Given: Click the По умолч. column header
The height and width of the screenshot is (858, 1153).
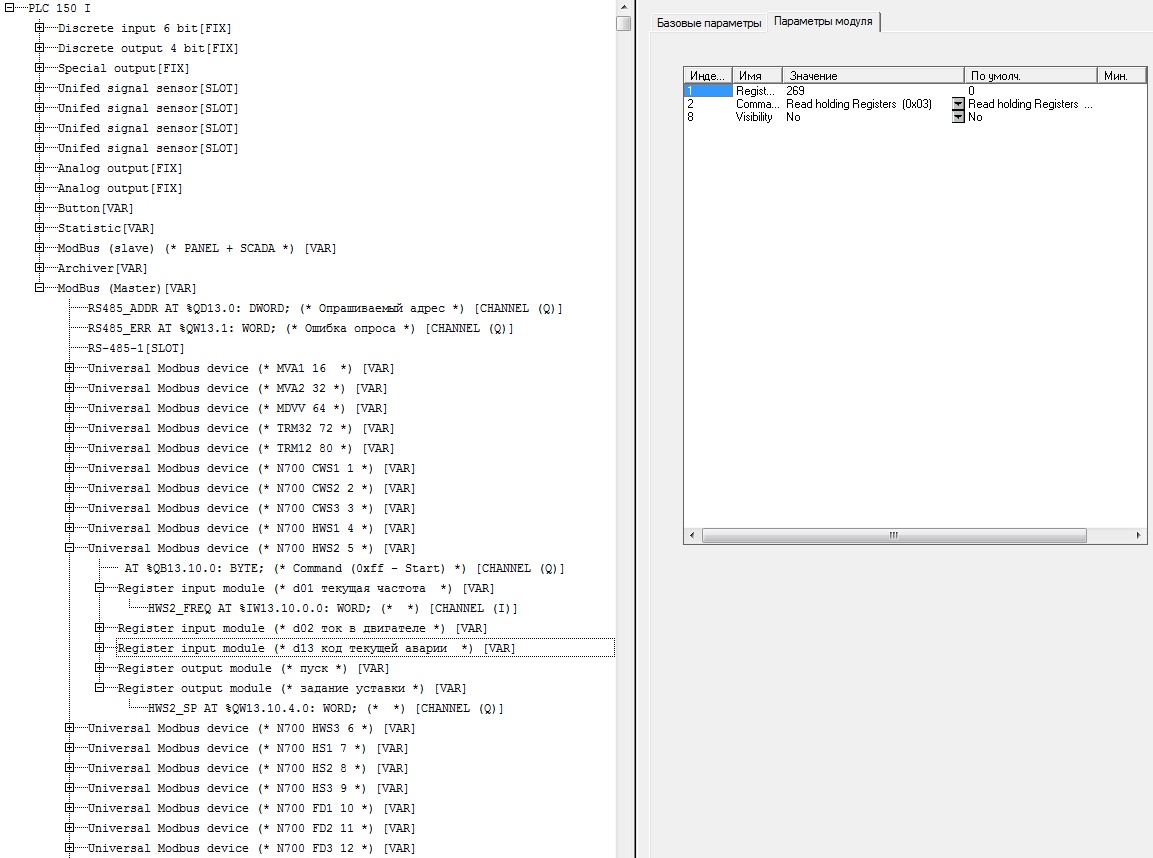Looking at the screenshot, I should coord(1030,75).
